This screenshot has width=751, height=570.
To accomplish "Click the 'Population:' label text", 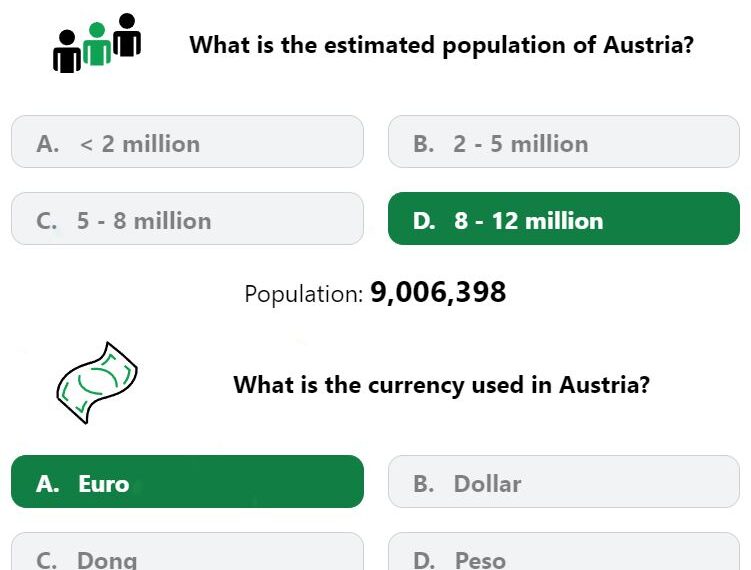I will point(304,294).
